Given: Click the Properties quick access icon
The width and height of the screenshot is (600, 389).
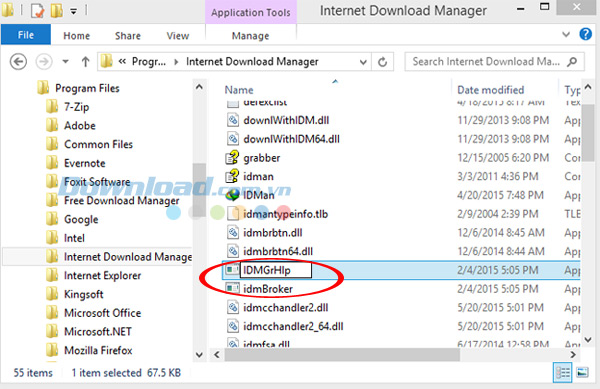Looking at the screenshot, I should point(37,11).
